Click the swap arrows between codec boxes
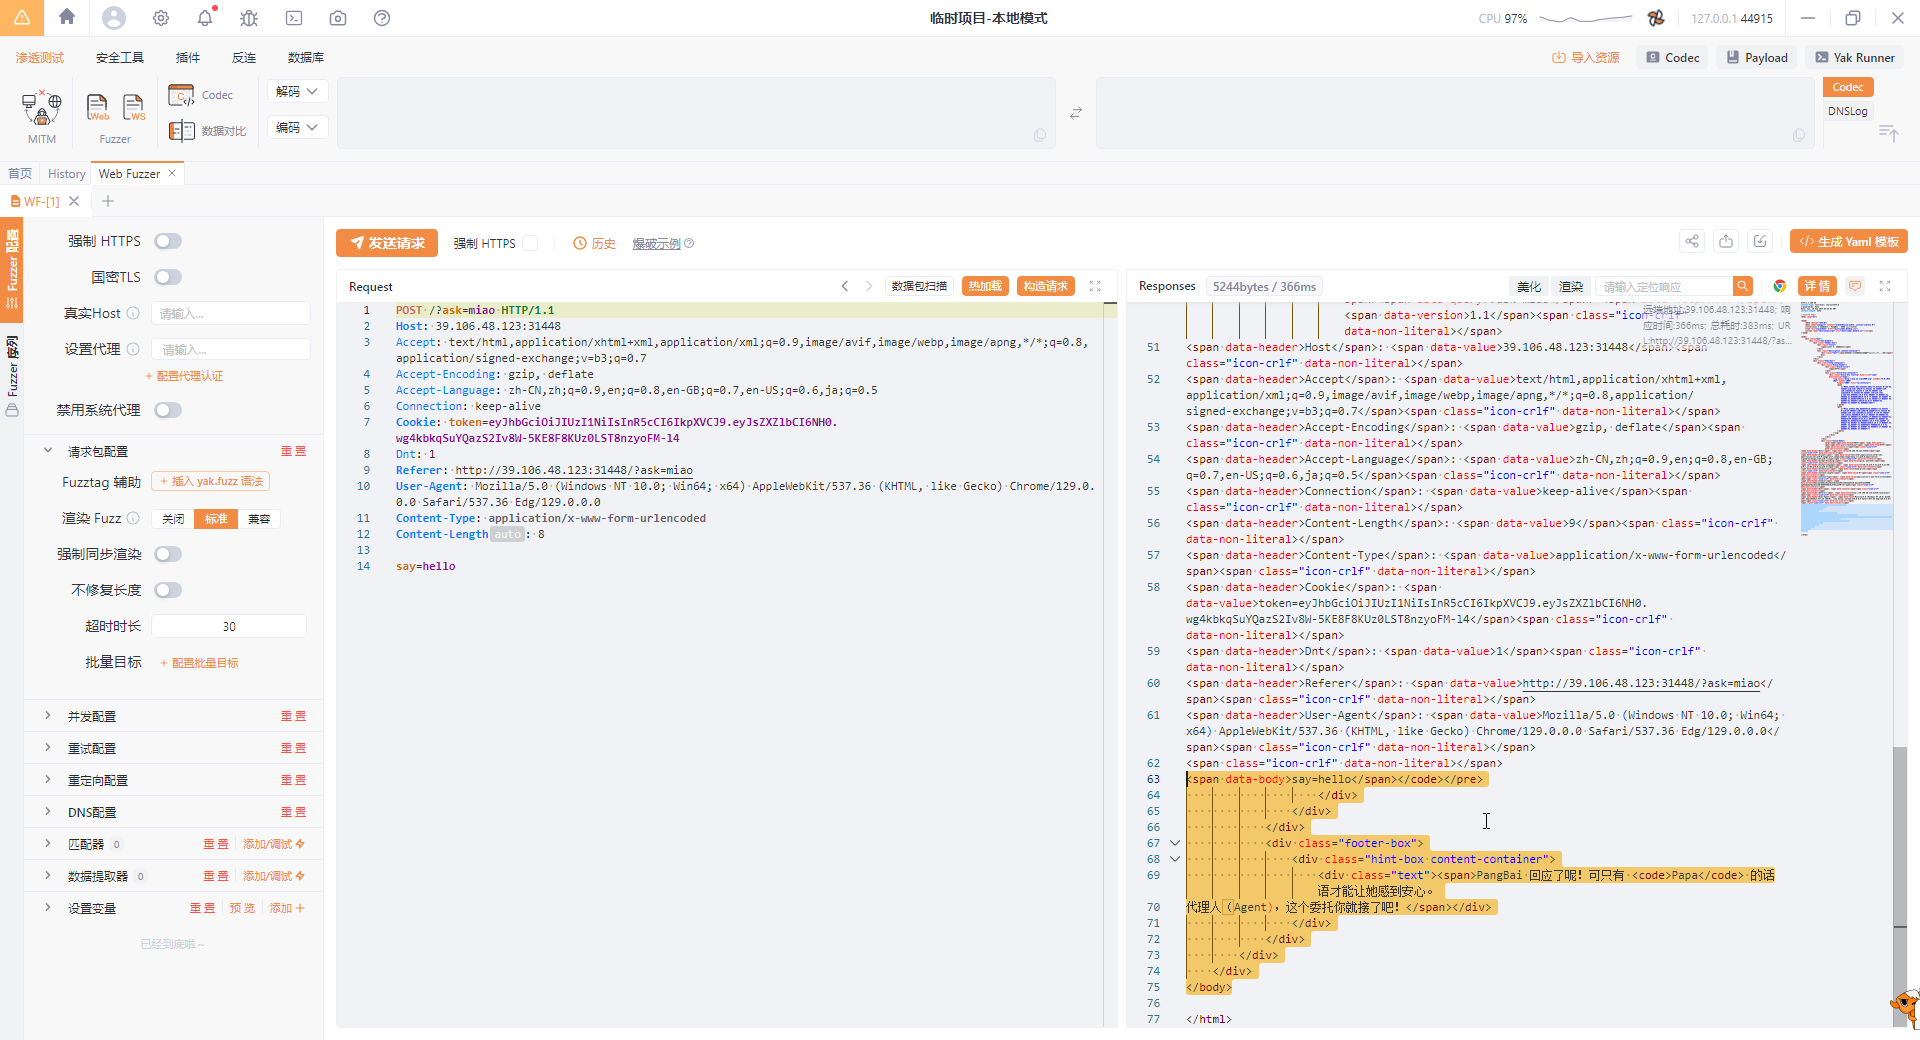The image size is (1920, 1040). coord(1076,113)
